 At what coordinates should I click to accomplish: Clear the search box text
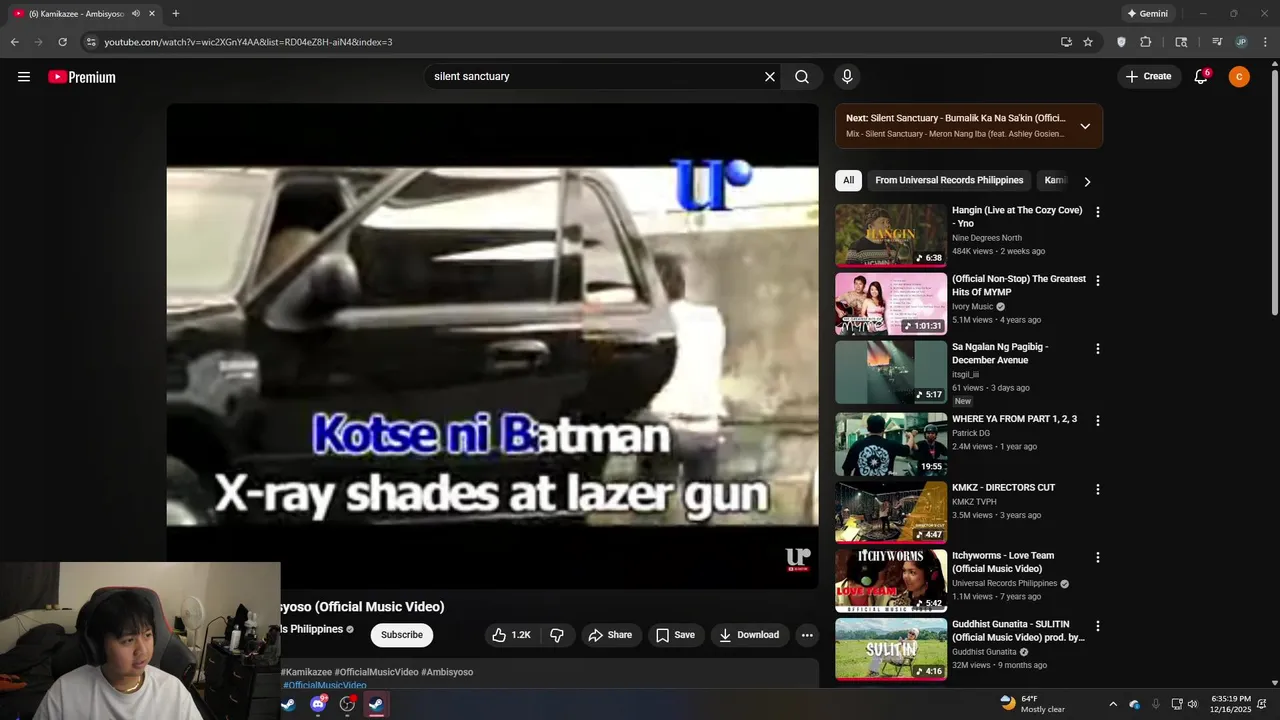(770, 77)
